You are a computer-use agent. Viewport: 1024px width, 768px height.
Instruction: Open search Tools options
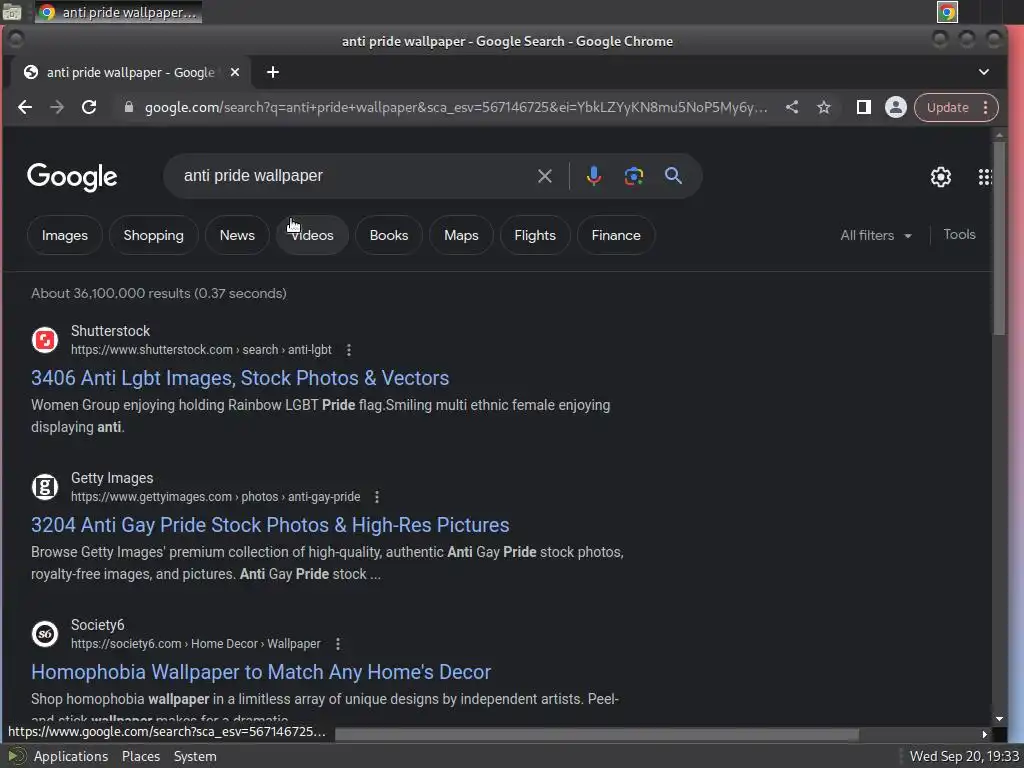(959, 234)
